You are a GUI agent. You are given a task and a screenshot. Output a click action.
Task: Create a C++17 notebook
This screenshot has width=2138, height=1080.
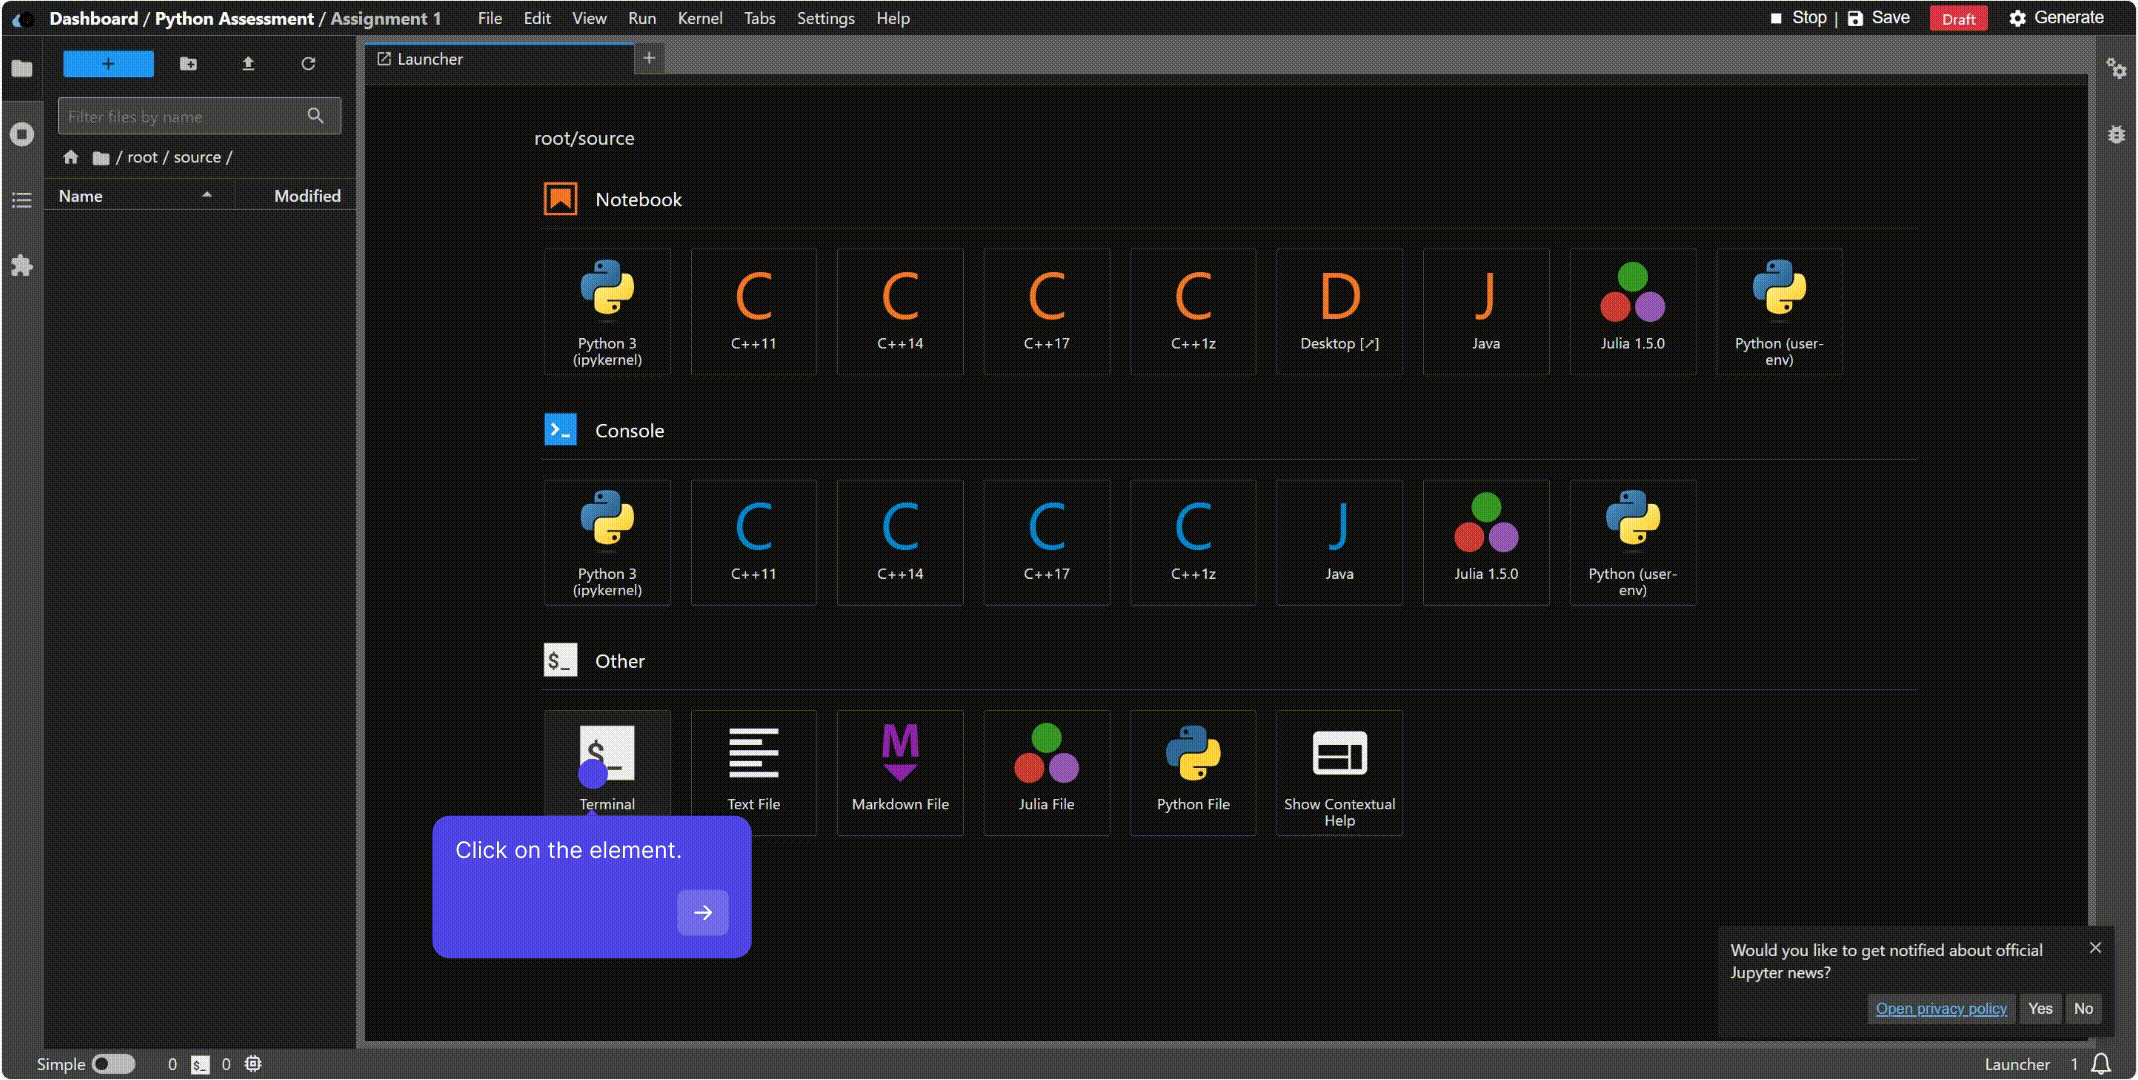click(1046, 312)
